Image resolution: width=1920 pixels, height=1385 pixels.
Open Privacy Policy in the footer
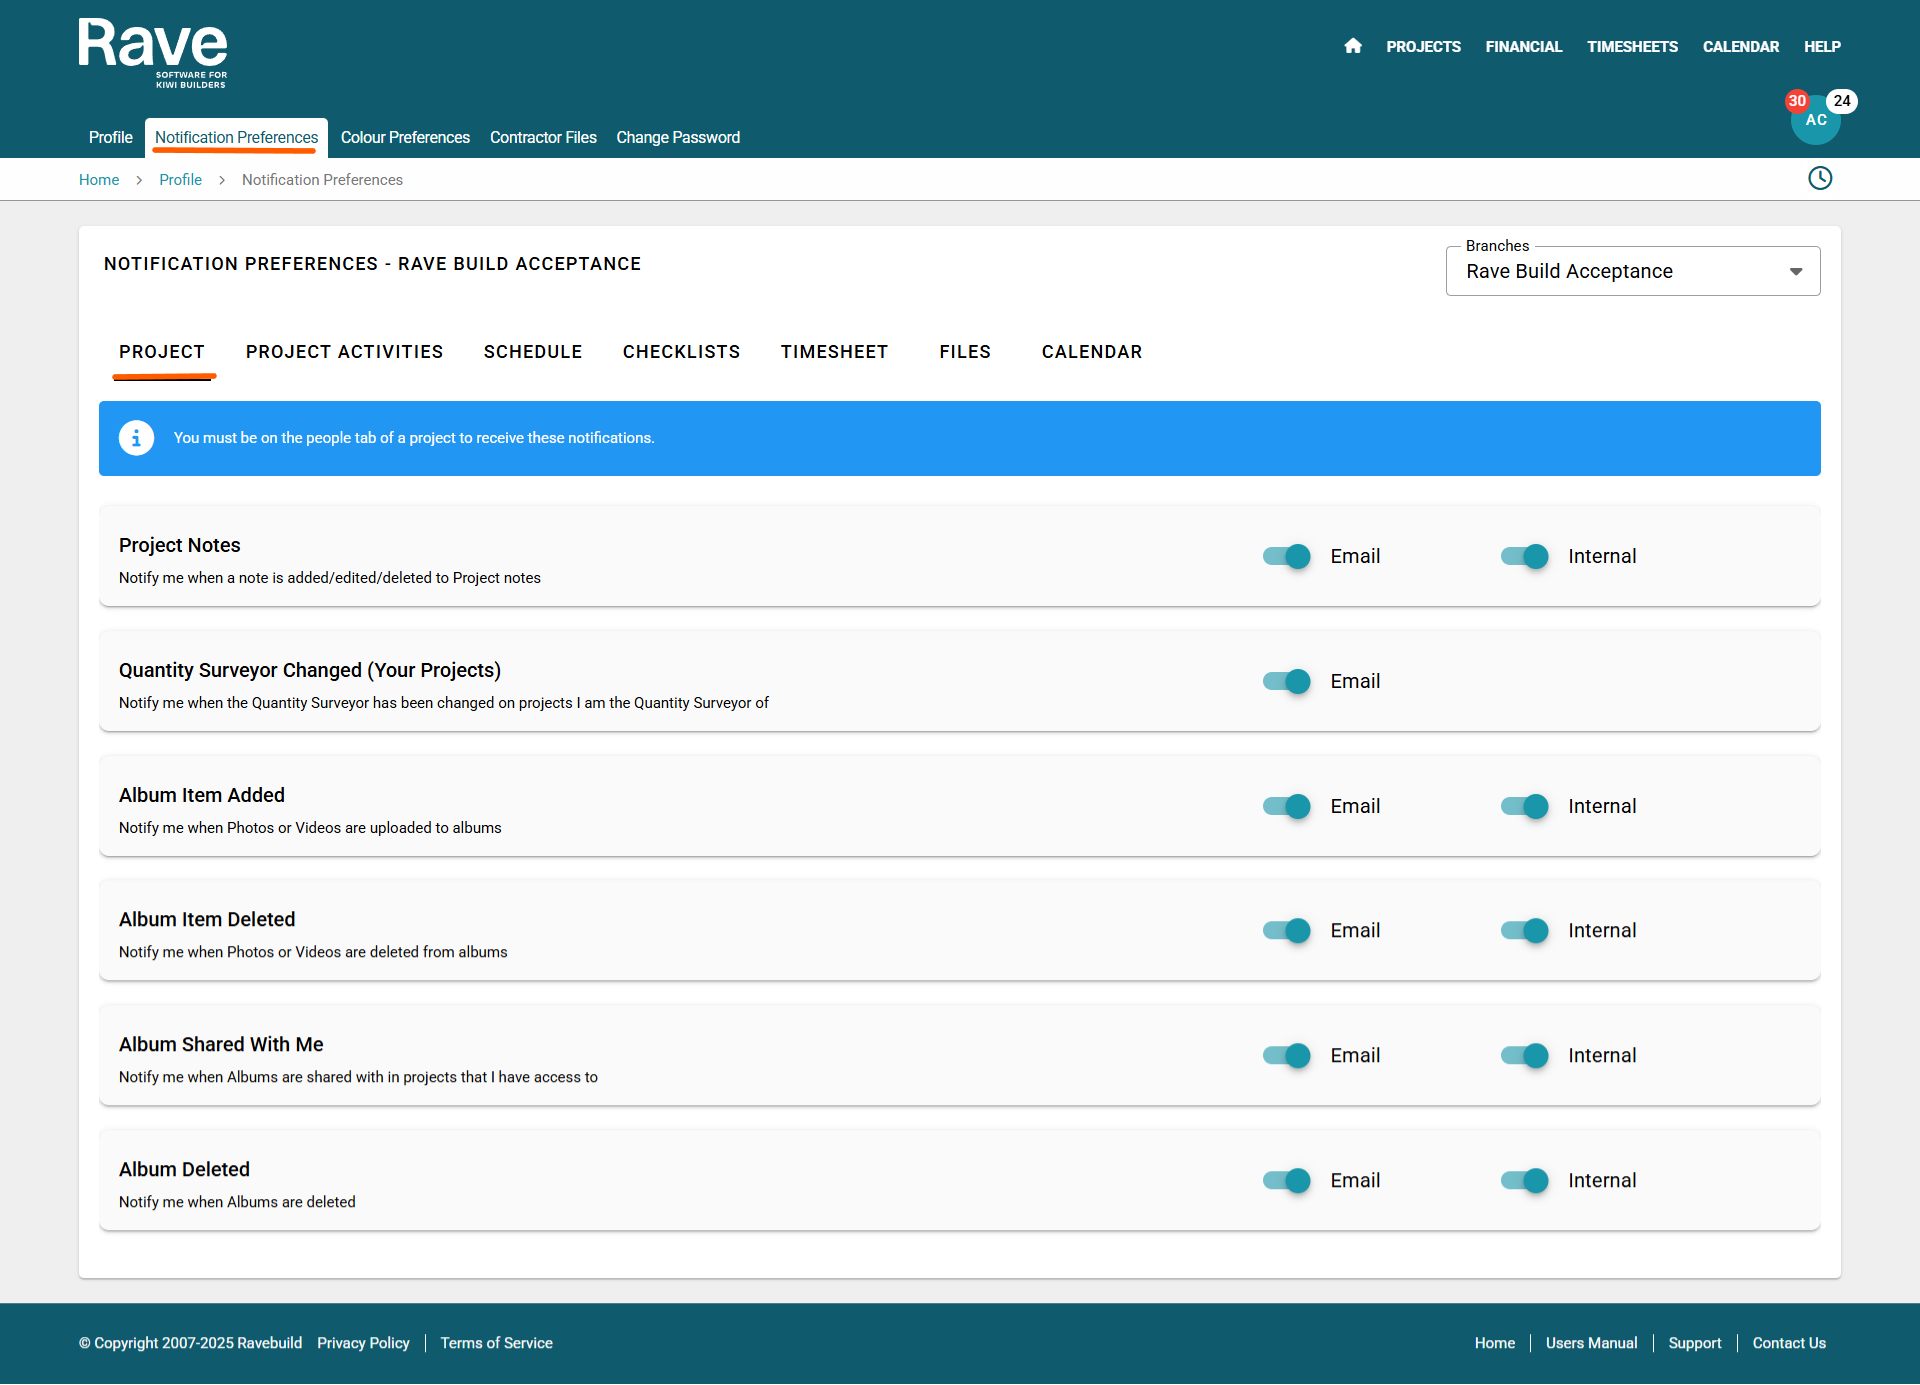tap(363, 1343)
